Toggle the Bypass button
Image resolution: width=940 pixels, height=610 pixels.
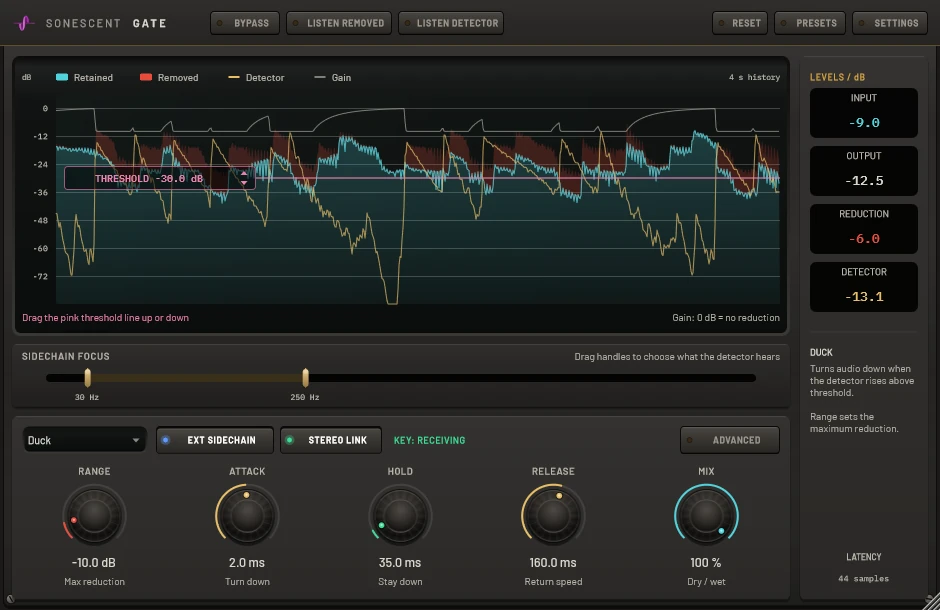245,23
